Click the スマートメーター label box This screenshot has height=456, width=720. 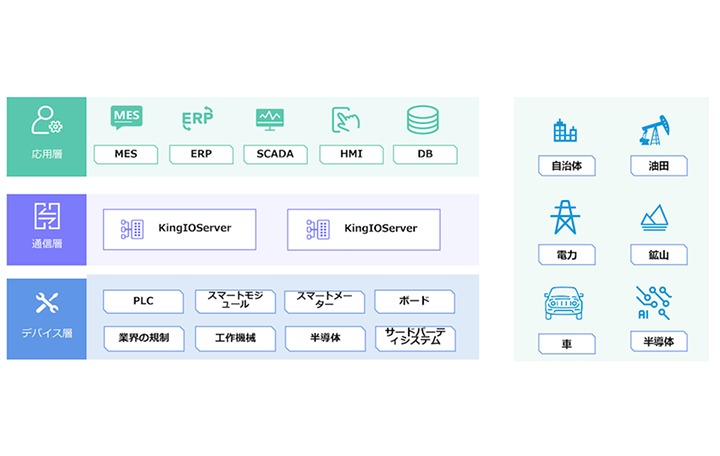(x=324, y=301)
